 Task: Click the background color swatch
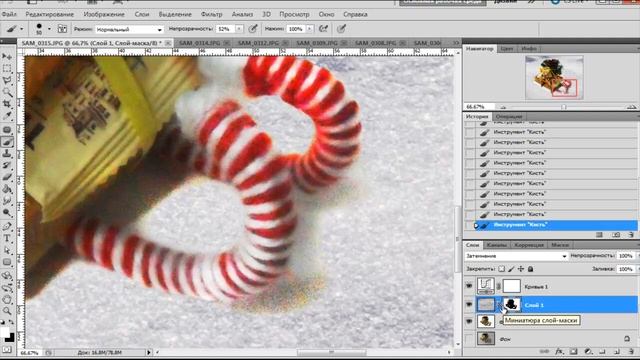(x=10, y=338)
